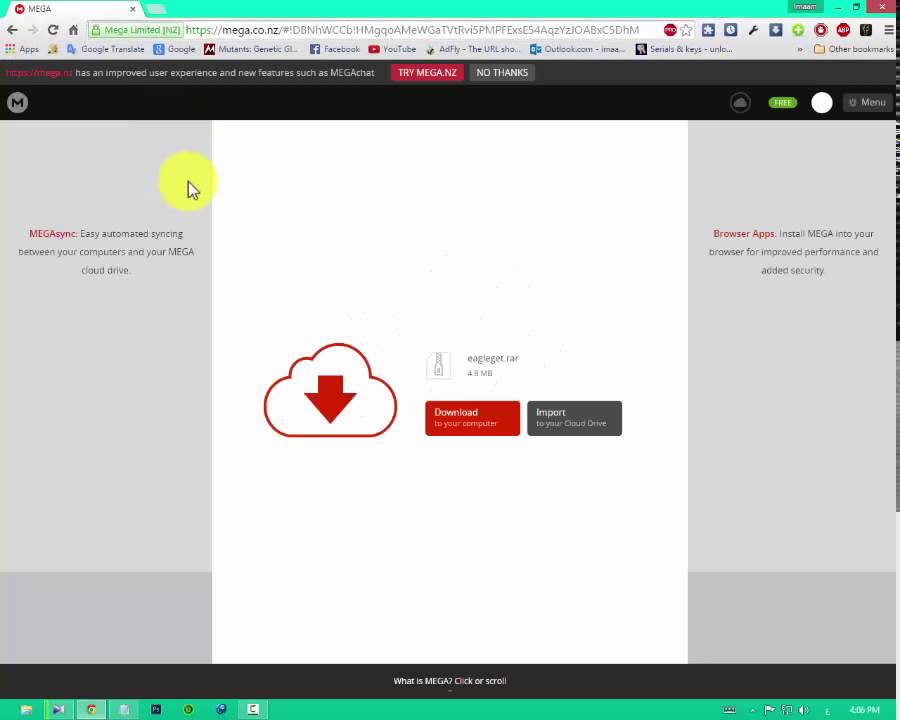Open the Chrome hamburger menu

889,30
